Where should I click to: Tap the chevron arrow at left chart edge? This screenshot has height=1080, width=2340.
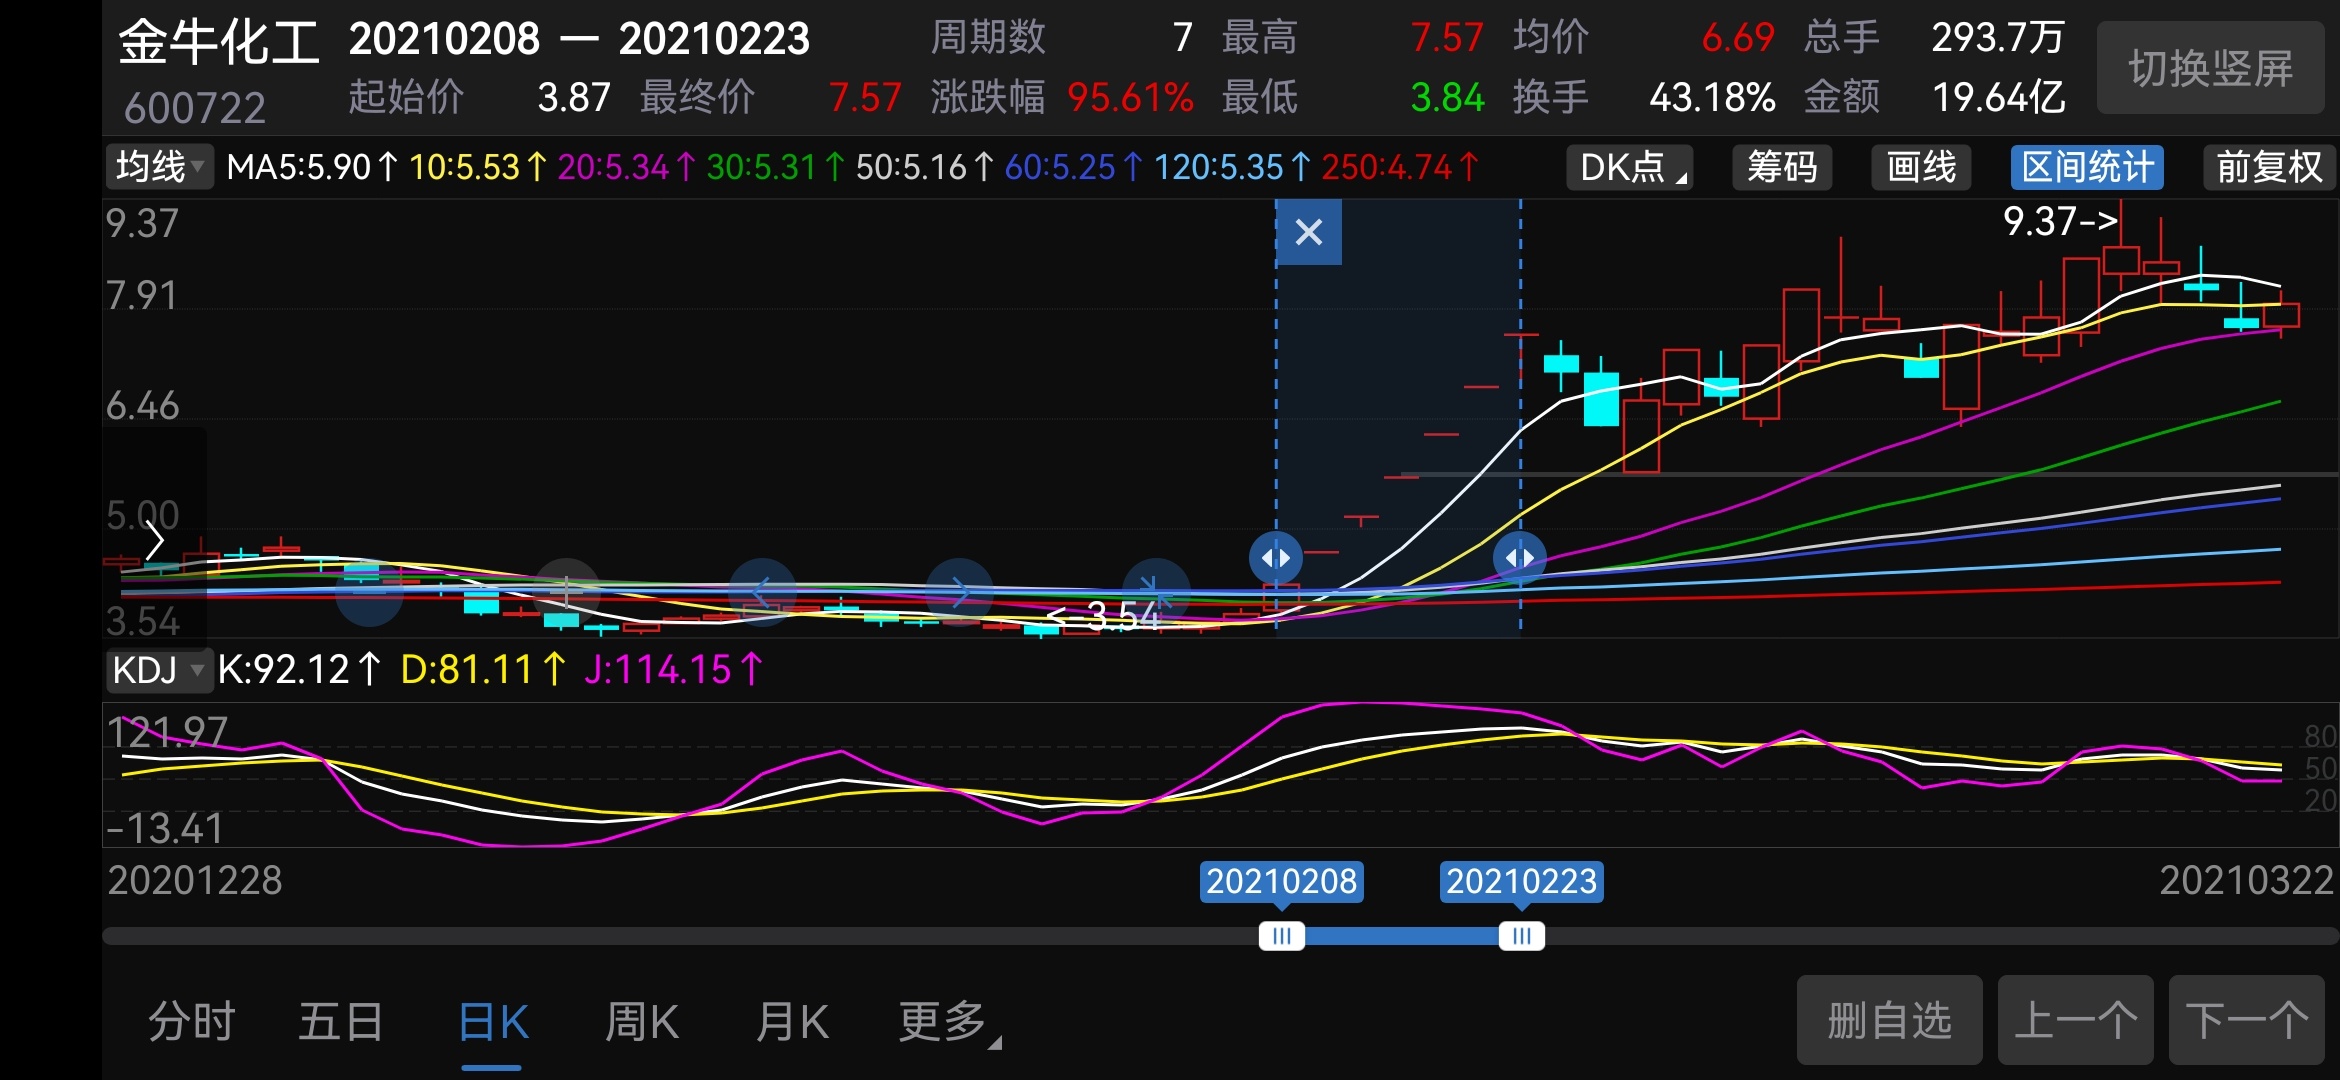point(155,541)
